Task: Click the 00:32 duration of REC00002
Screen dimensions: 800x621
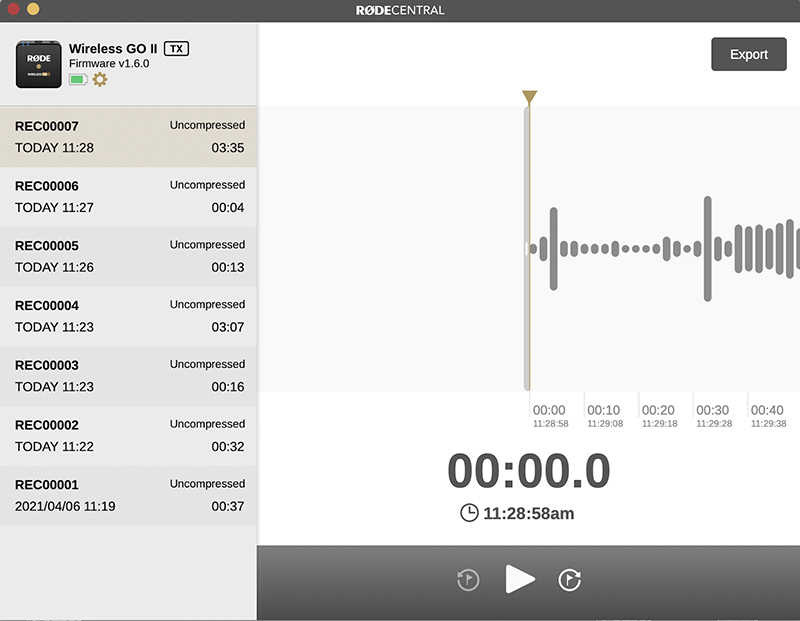Action: [x=228, y=446]
